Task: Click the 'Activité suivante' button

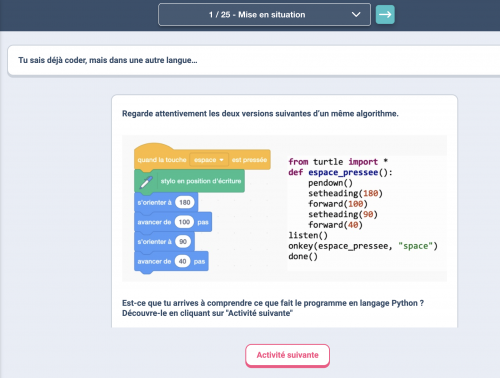Action: (x=287, y=355)
